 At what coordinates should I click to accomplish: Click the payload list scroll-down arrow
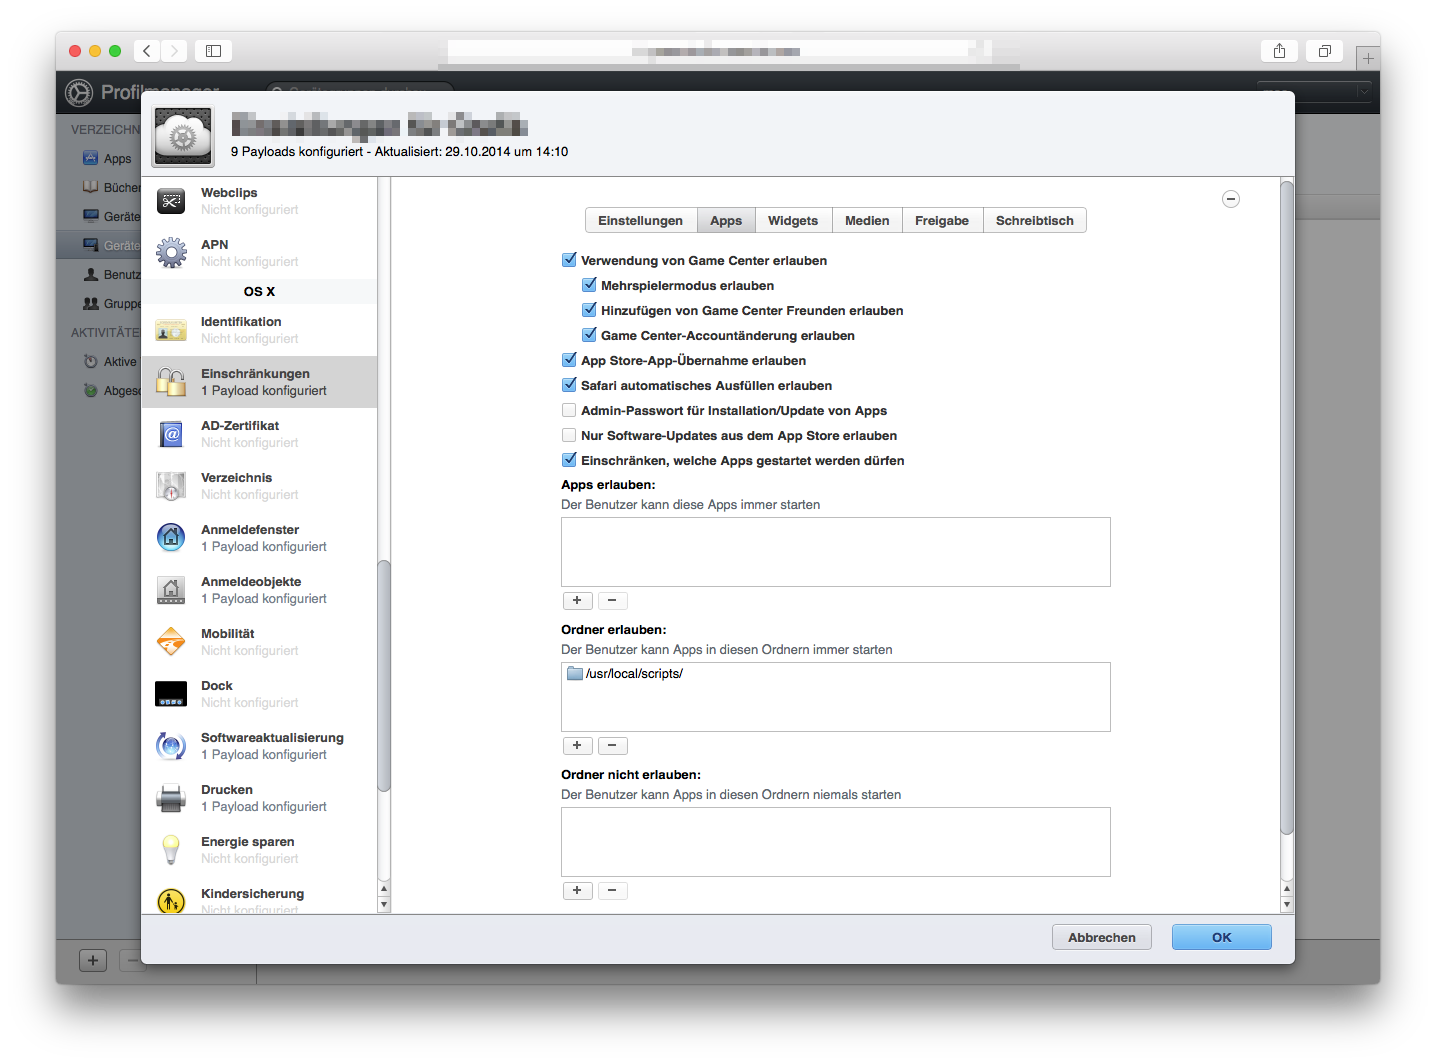click(x=384, y=905)
